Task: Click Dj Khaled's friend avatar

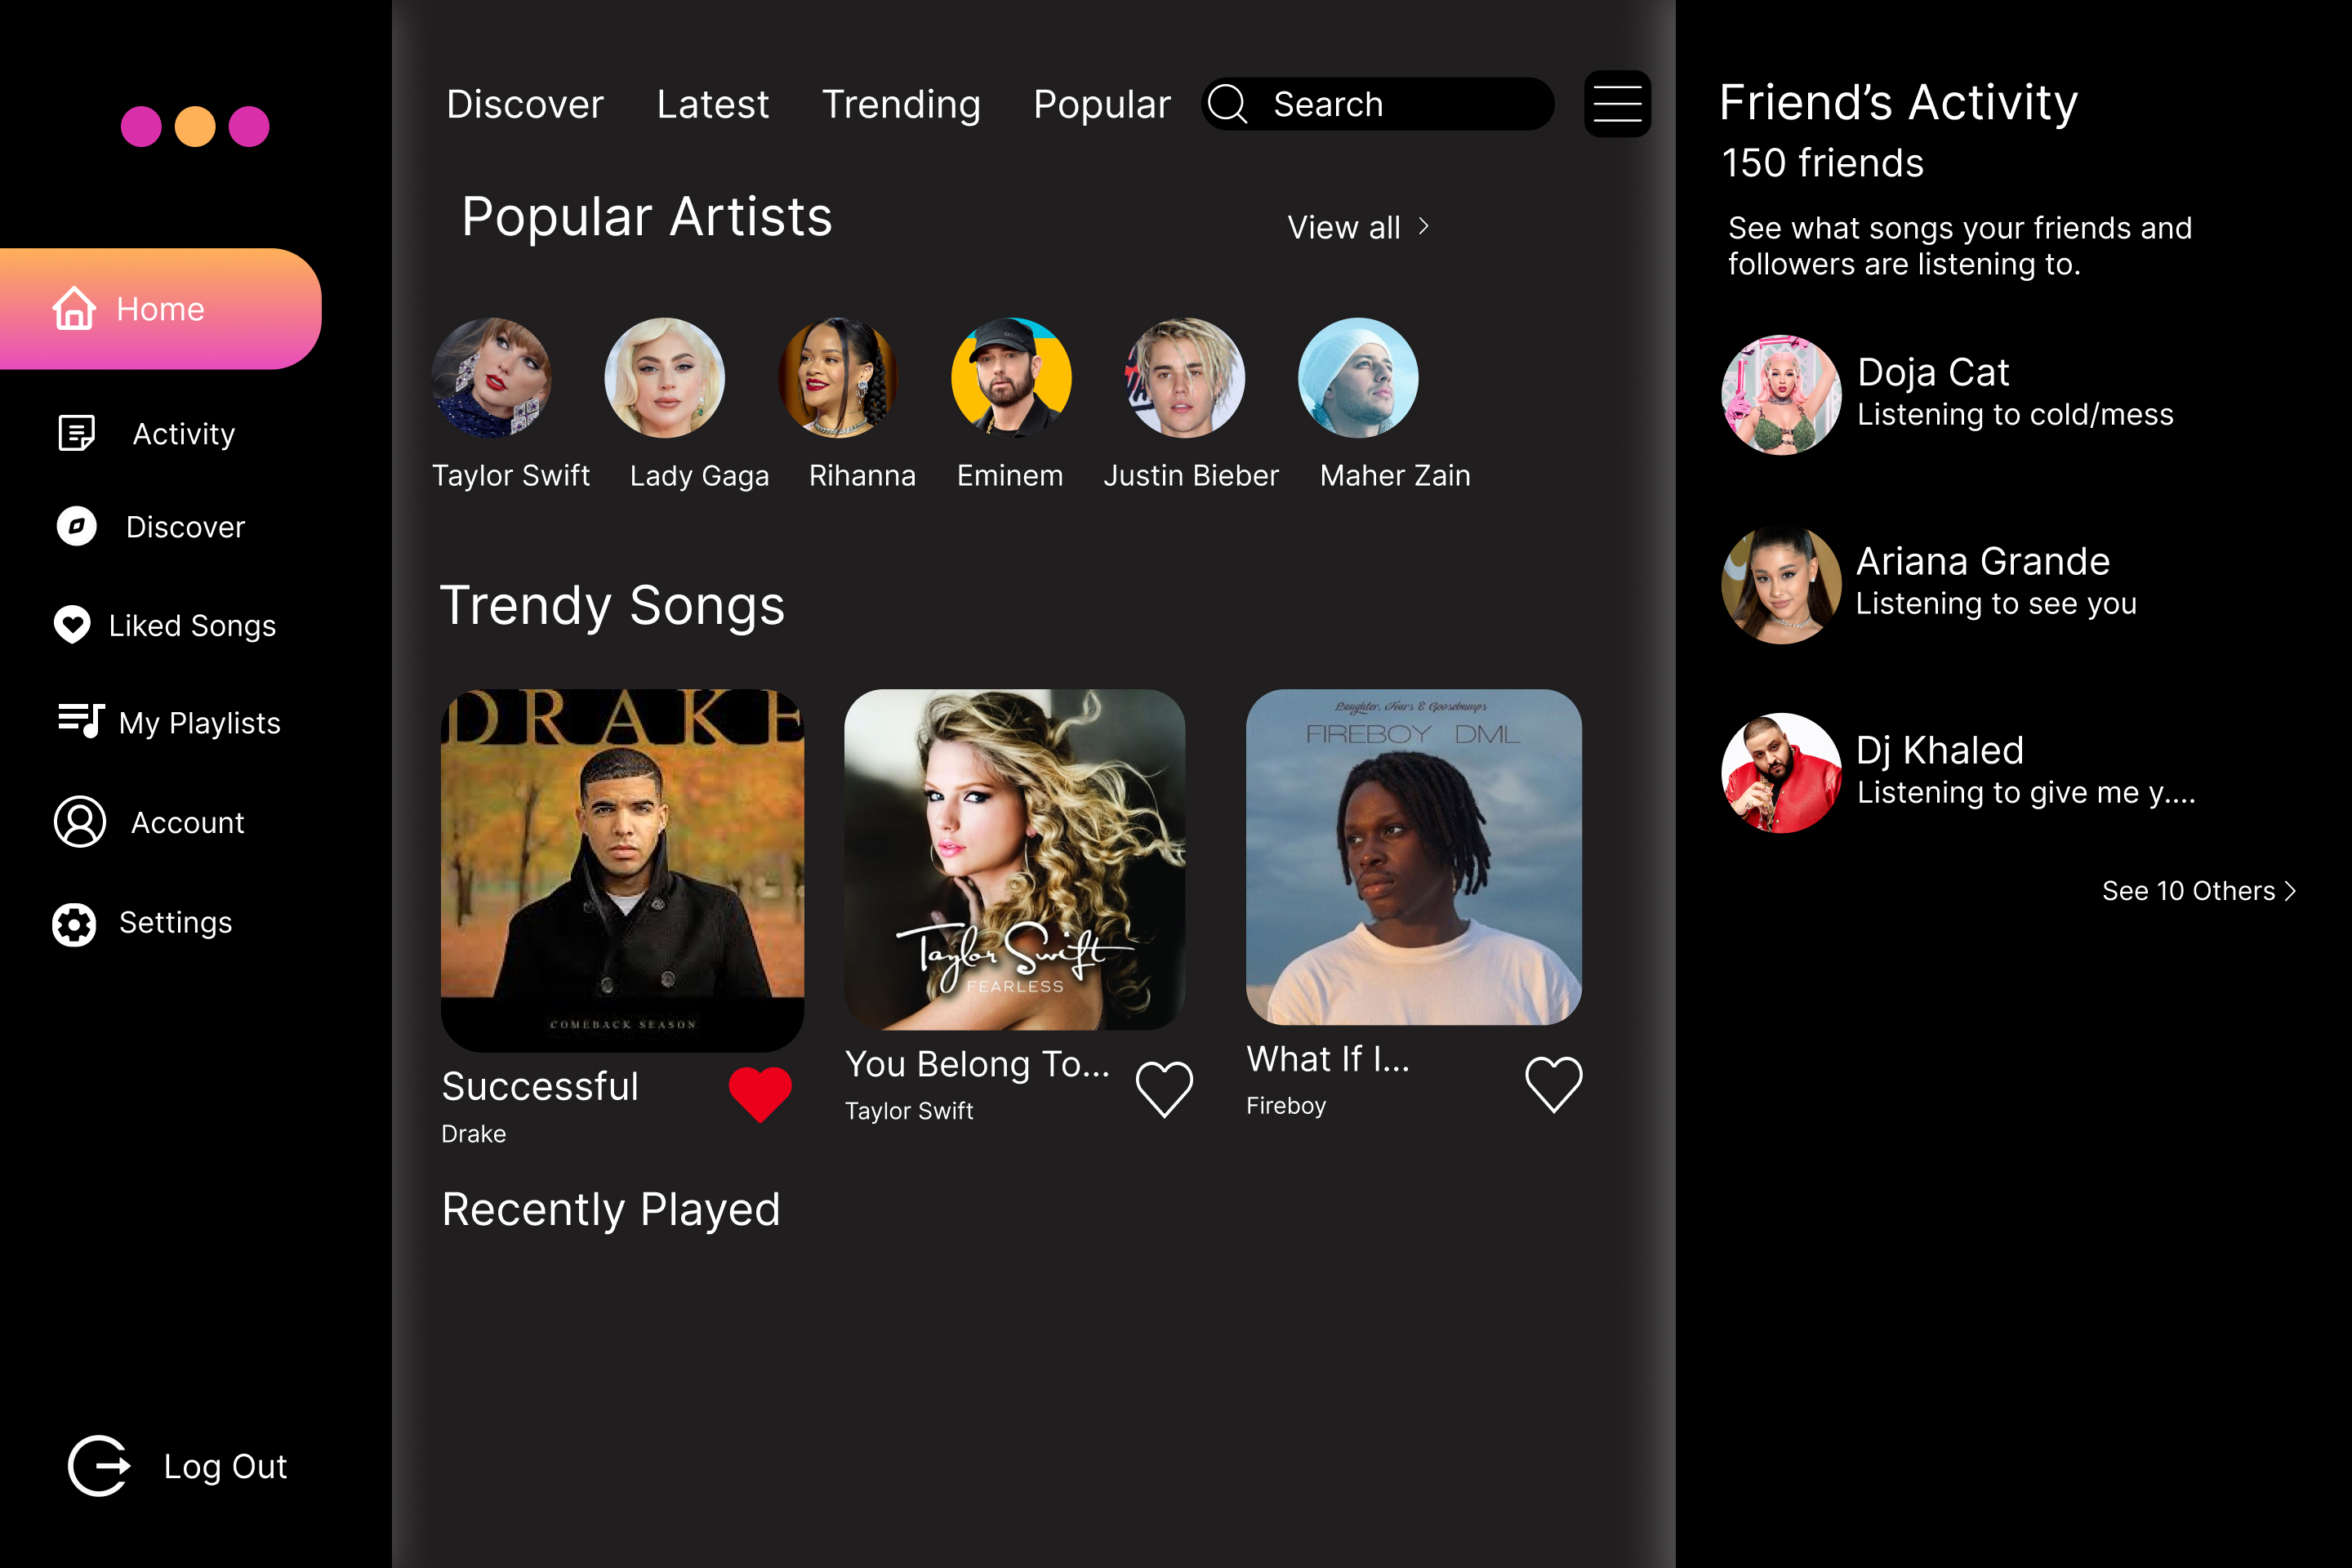Action: (1781, 773)
